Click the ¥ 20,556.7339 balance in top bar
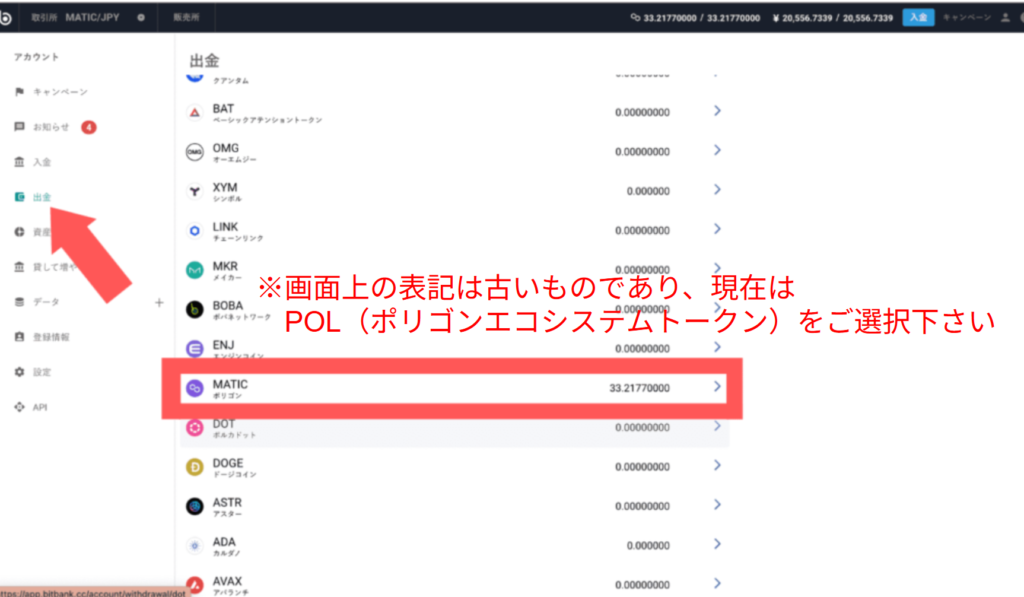This screenshot has height=597, width=1024. [833, 18]
